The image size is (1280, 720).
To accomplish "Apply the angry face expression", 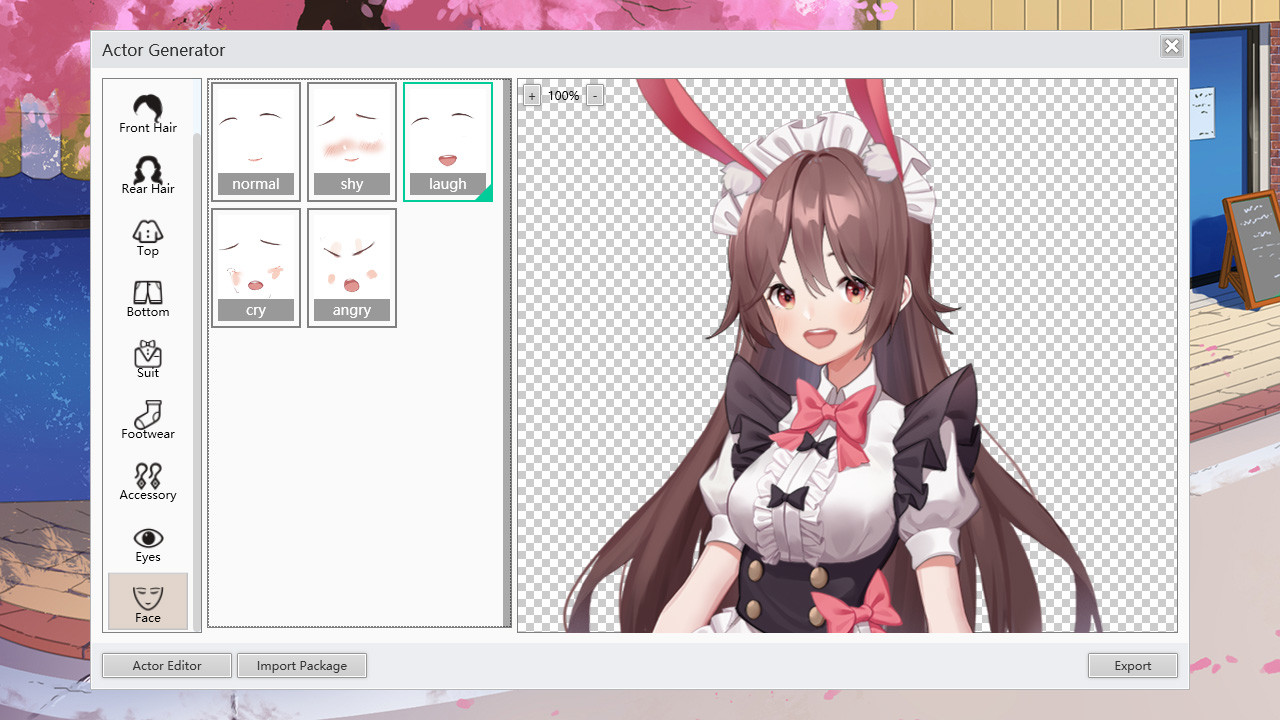I will point(351,267).
